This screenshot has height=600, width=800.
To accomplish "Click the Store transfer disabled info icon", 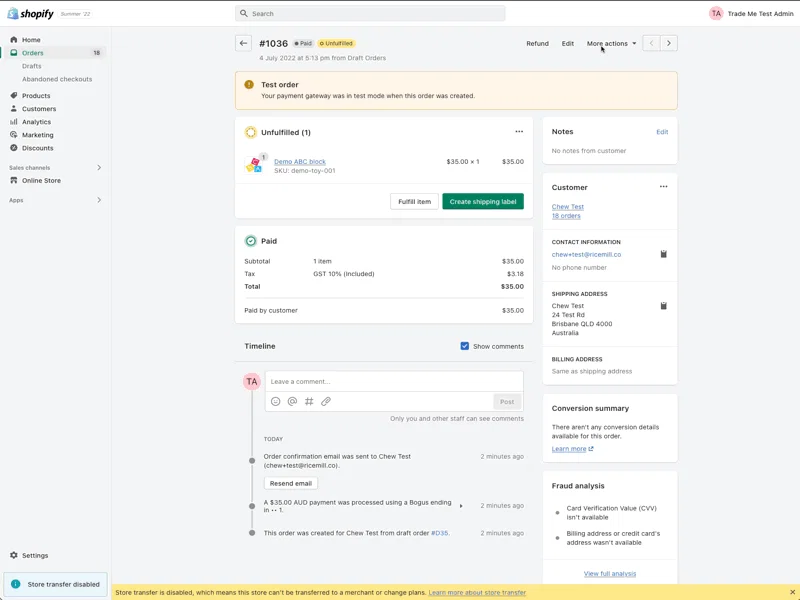I will [16, 584].
